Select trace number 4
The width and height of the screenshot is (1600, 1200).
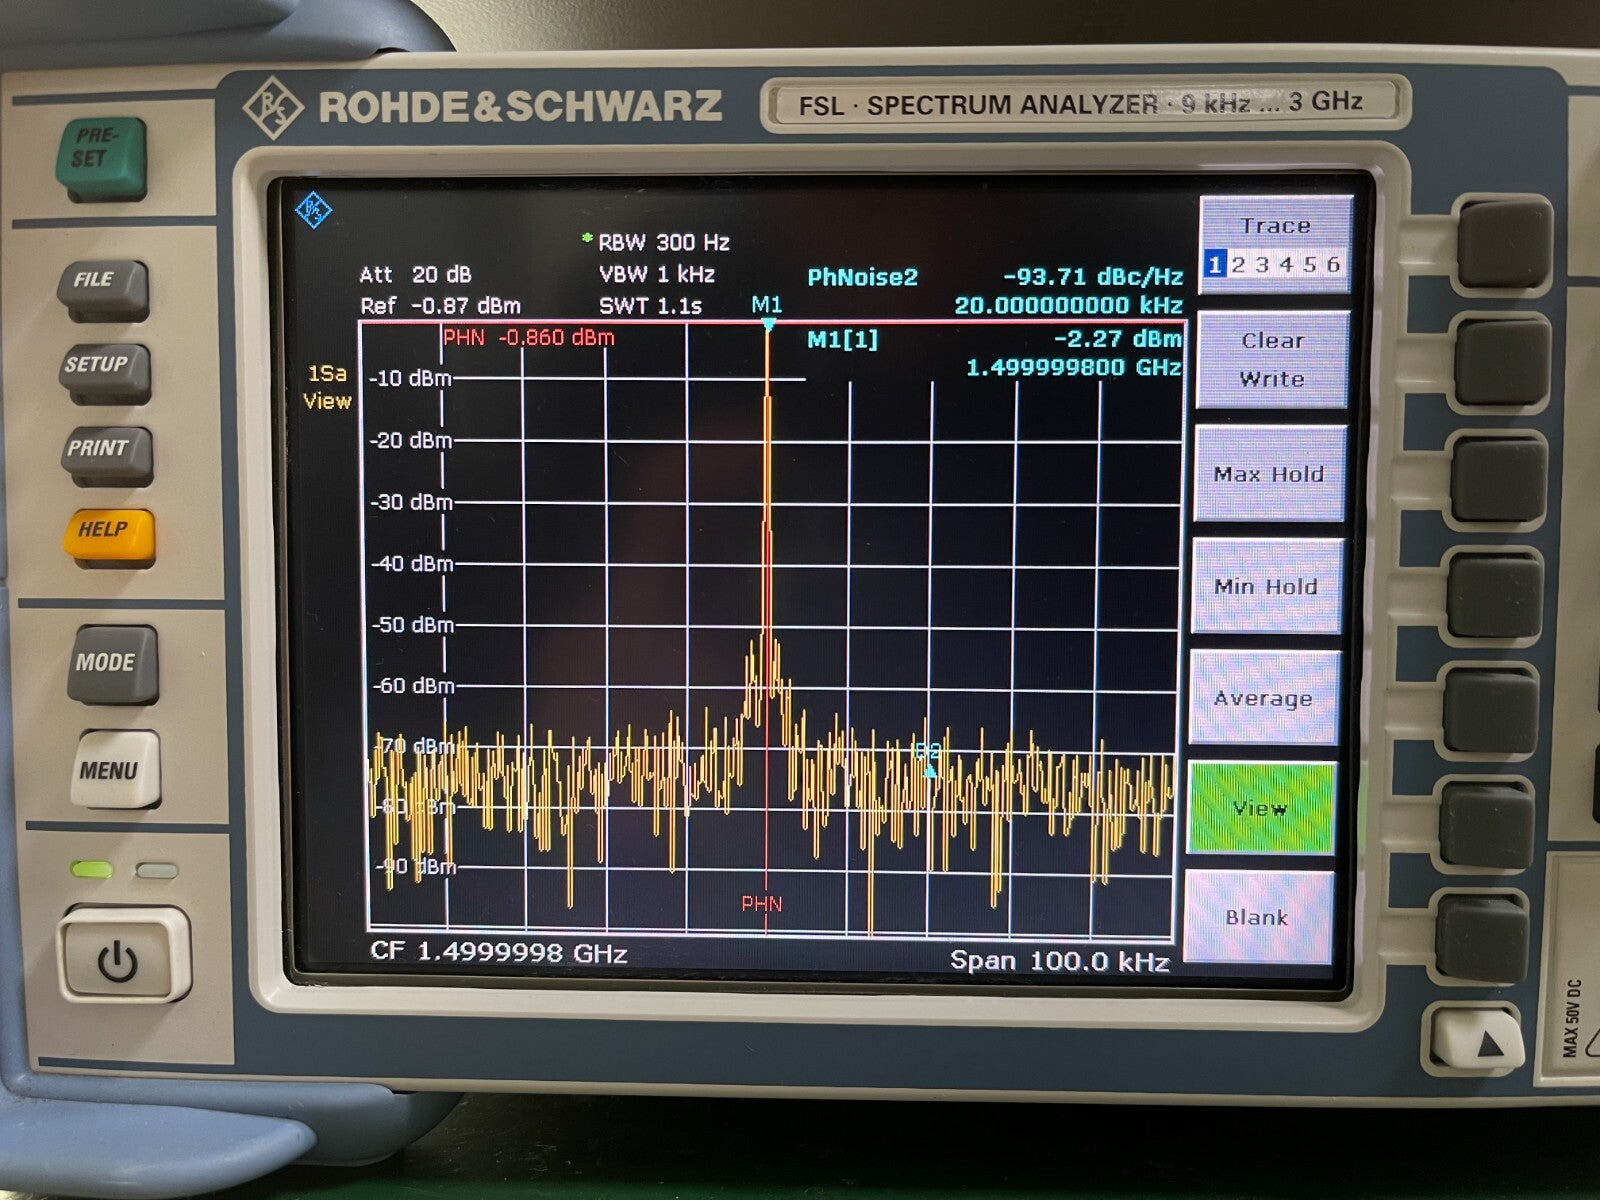click(x=1286, y=265)
